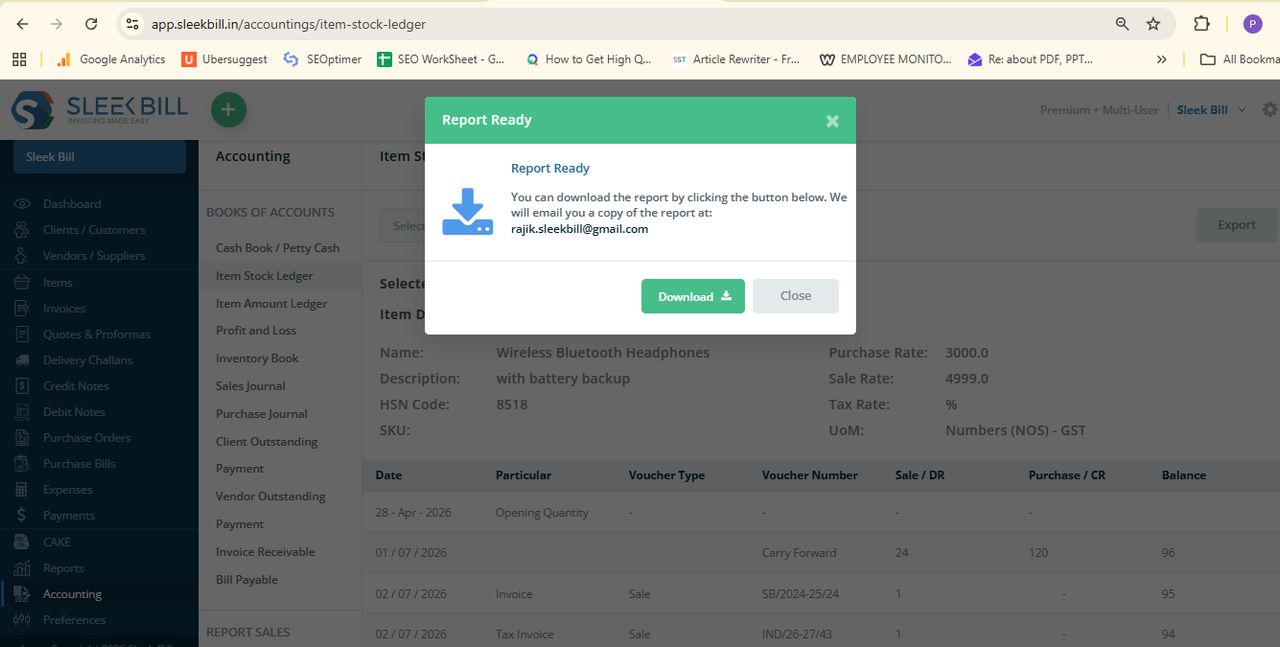Click the Reports chart icon
The height and width of the screenshot is (647, 1280).
22,568
